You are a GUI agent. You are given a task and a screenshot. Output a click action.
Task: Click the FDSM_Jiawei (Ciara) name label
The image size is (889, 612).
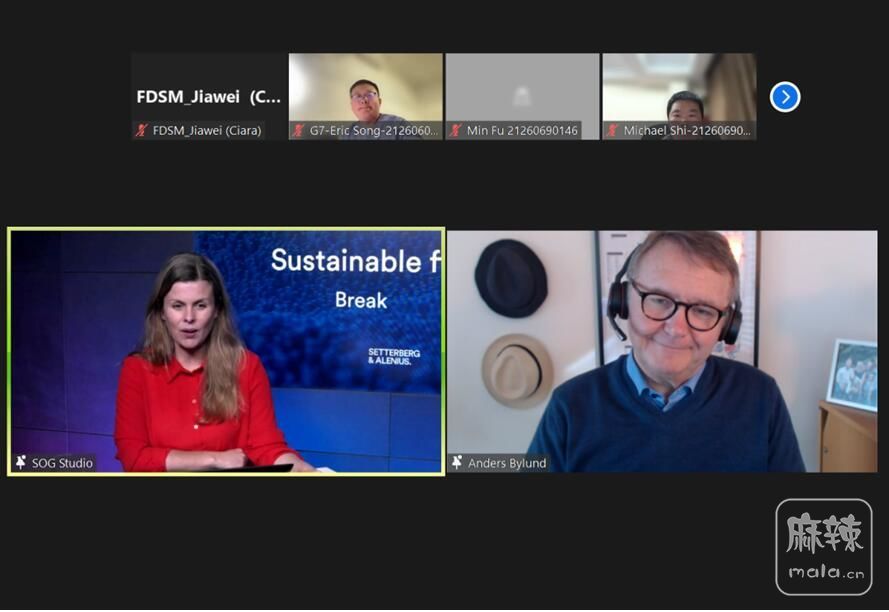(207, 131)
